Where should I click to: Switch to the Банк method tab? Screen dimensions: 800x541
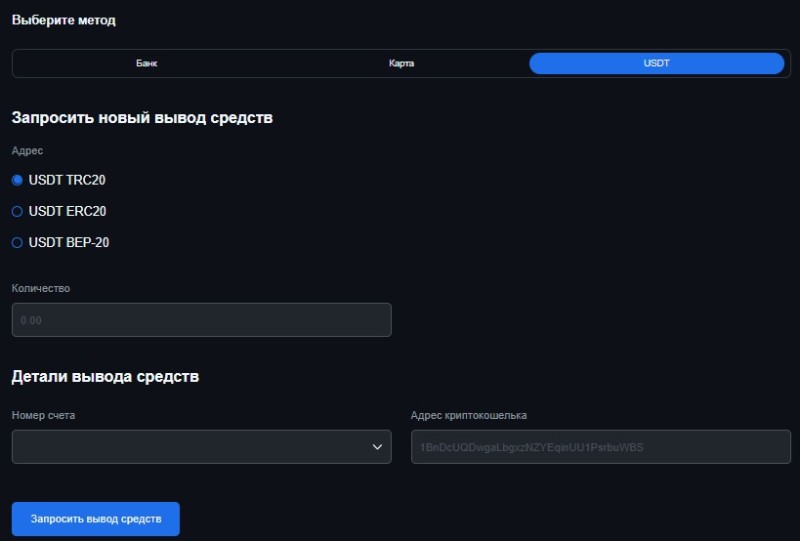coord(147,63)
